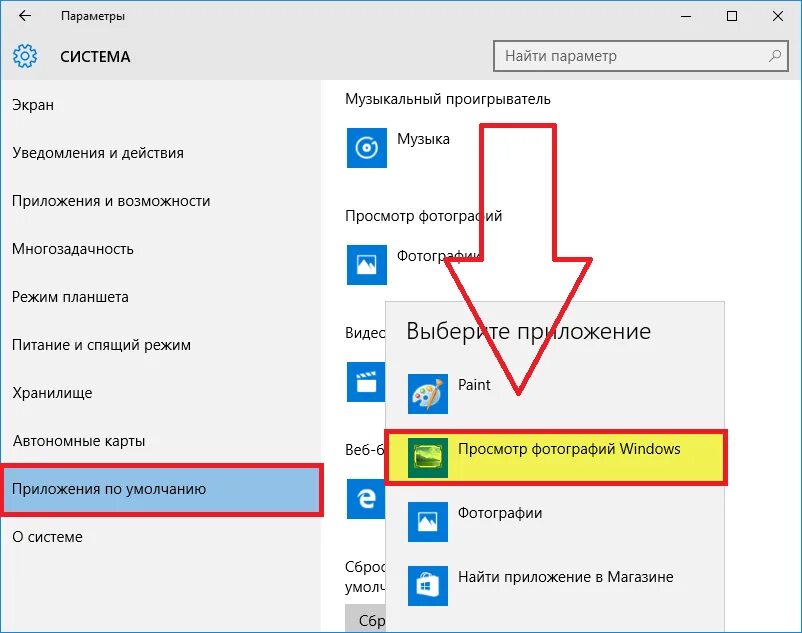Image resolution: width=802 pixels, height=633 pixels.
Task: Click the video player clapperboard icon
Action: pos(366,382)
